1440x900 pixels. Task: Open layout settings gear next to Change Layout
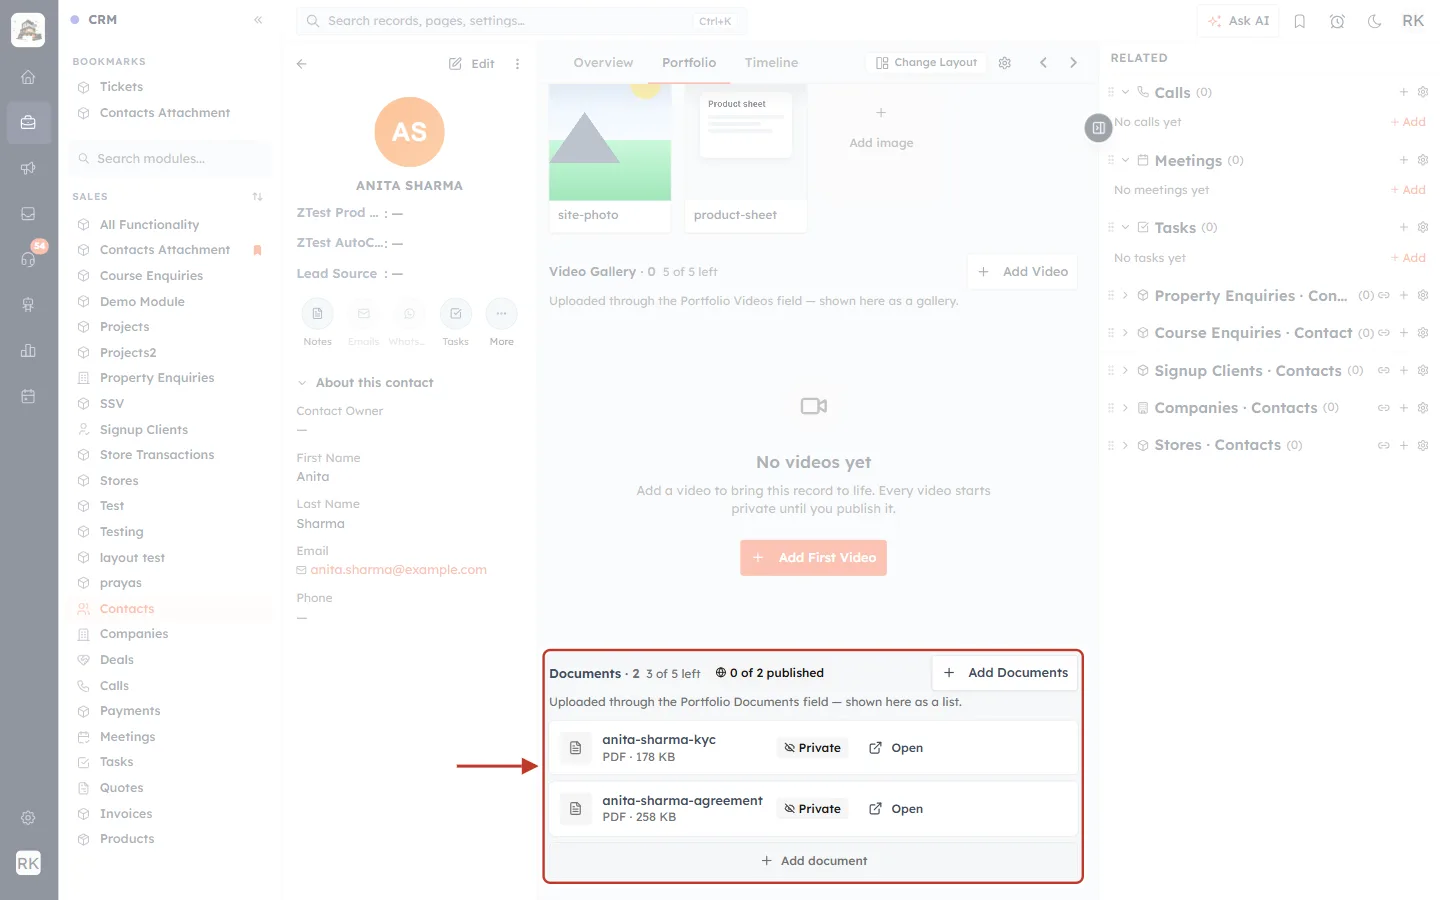point(1005,63)
